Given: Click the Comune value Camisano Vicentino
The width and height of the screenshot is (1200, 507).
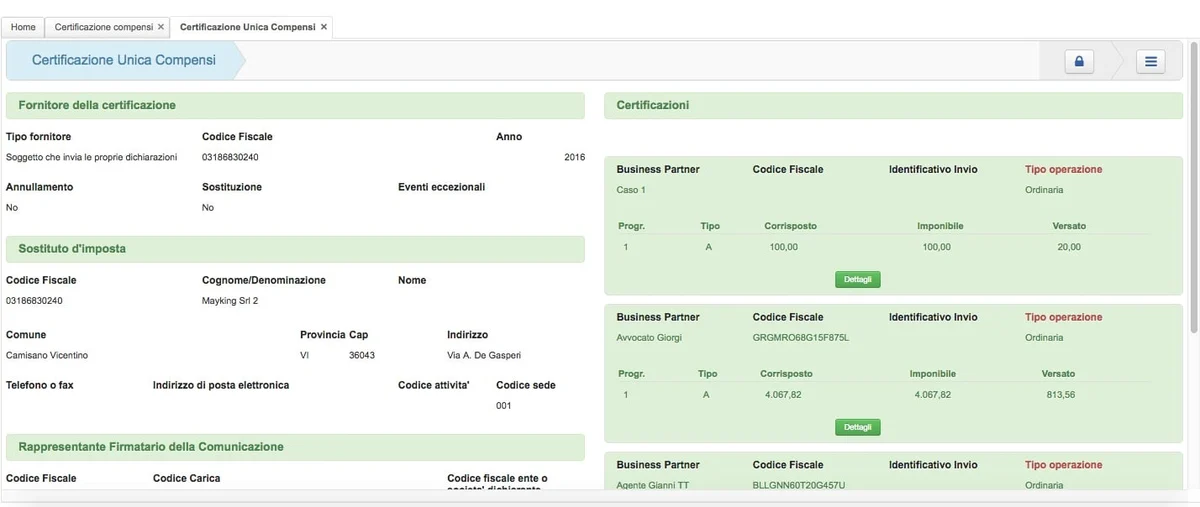Looking at the screenshot, I should tap(47, 355).
